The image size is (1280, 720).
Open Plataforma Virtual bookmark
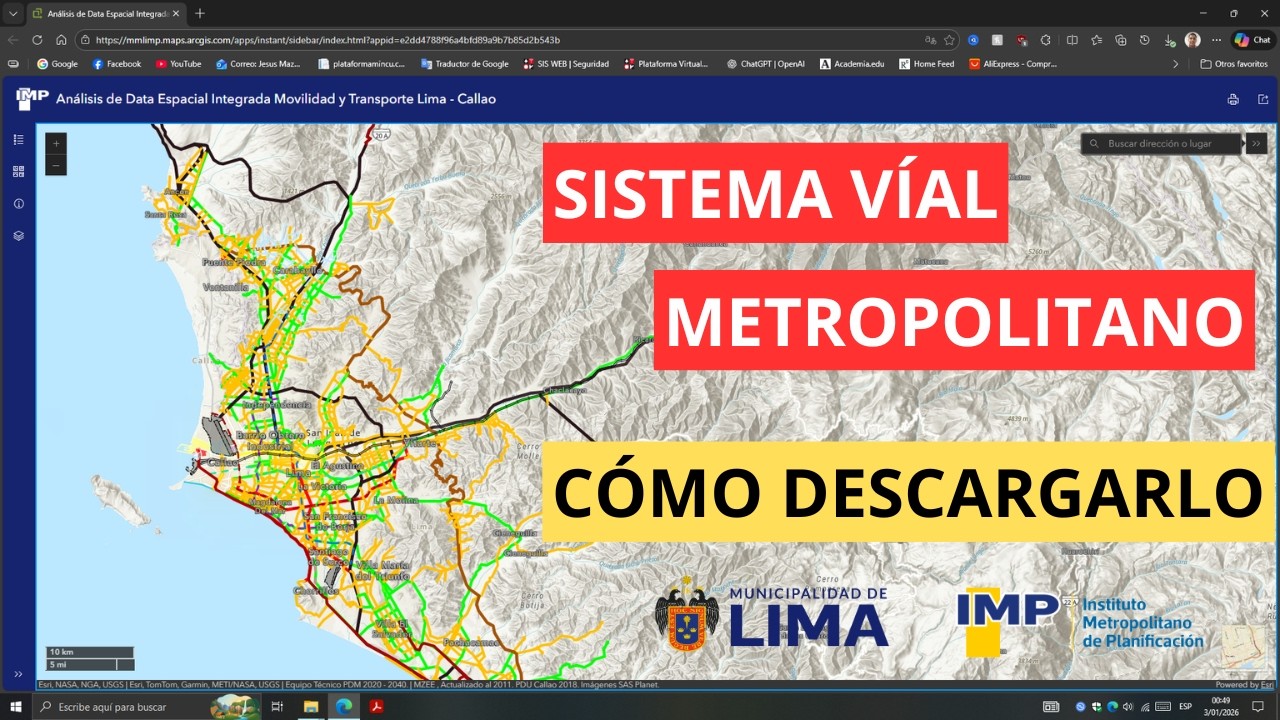pyautogui.click(x=666, y=64)
